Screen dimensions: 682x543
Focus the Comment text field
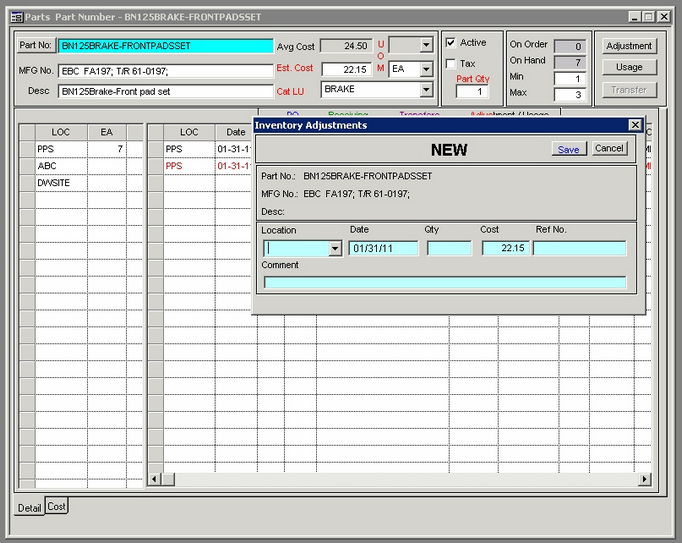pyautogui.click(x=444, y=282)
